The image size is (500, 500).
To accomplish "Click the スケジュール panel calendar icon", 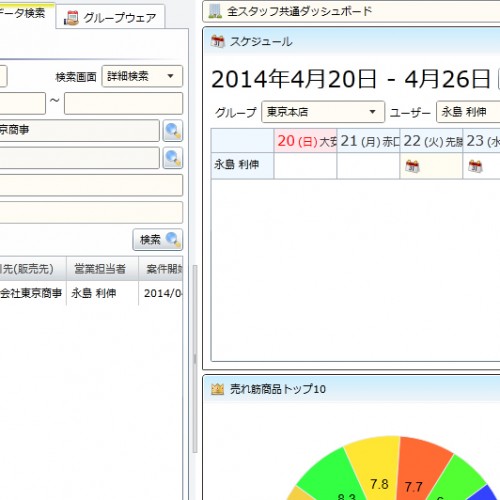I will pos(218,41).
